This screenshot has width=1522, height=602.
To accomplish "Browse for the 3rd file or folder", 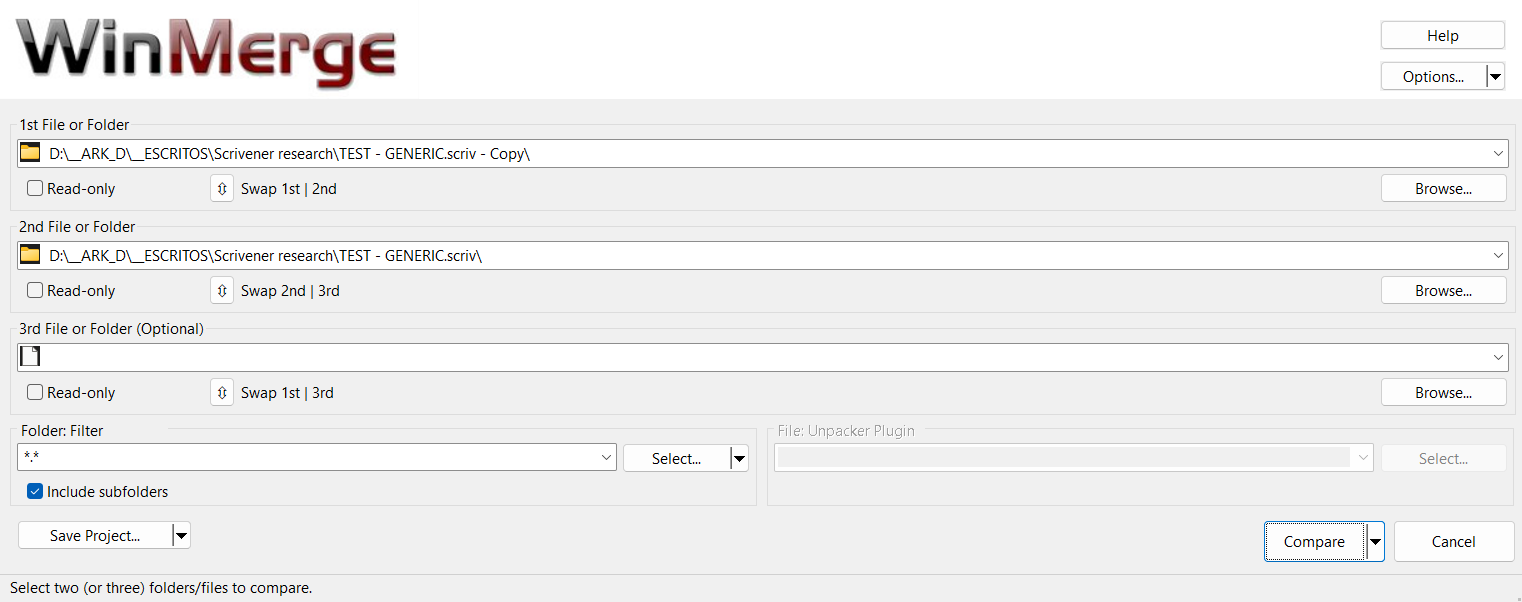I will pyautogui.click(x=1443, y=393).
